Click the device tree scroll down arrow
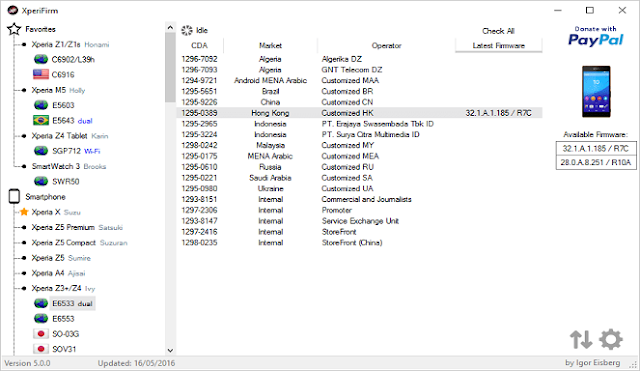This screenshot has width=640, height=371. 170,350
